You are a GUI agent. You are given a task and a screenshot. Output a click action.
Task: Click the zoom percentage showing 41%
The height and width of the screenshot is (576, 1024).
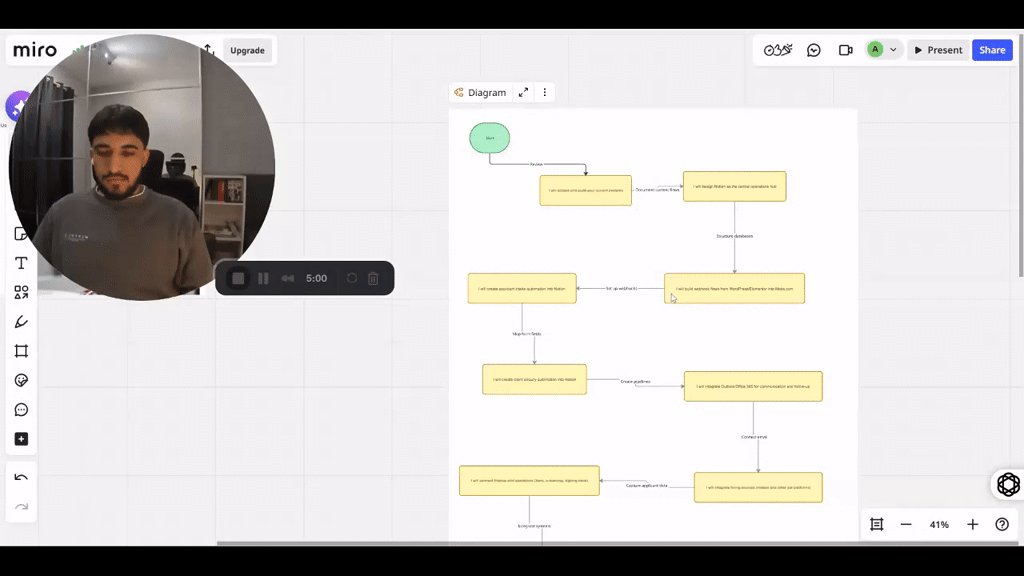point(939,524)
